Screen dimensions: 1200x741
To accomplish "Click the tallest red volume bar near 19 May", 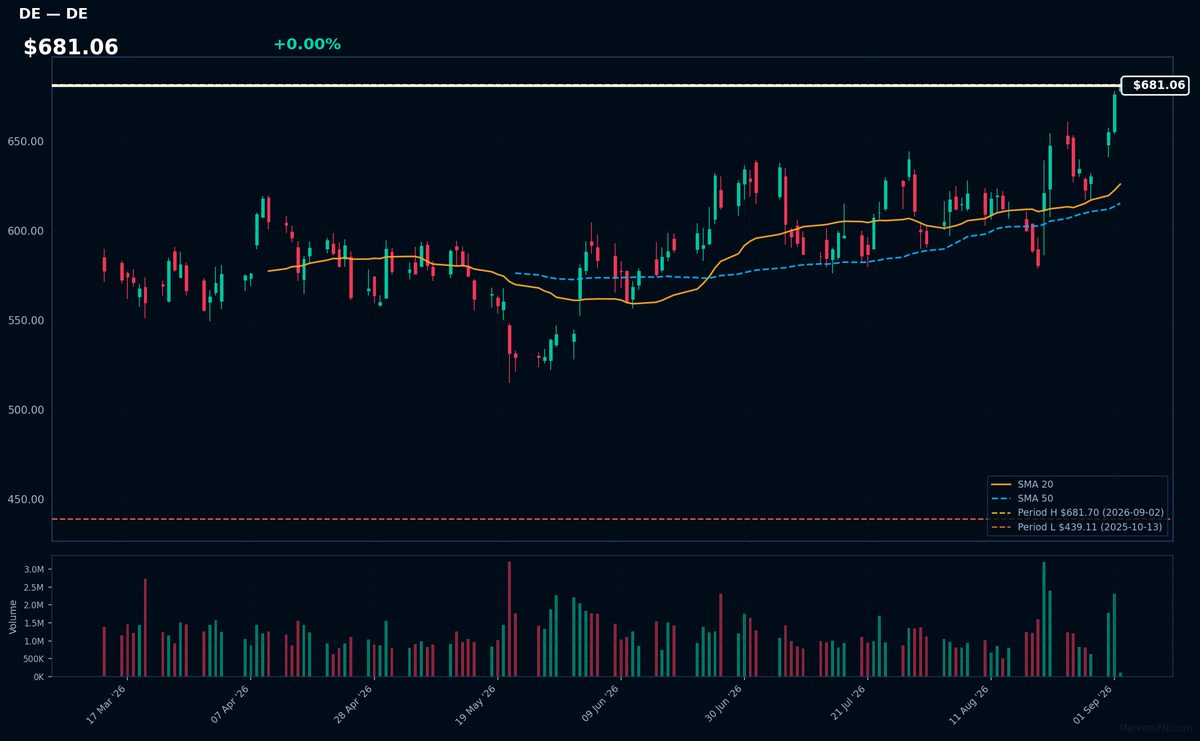I will tap(509, 619).
